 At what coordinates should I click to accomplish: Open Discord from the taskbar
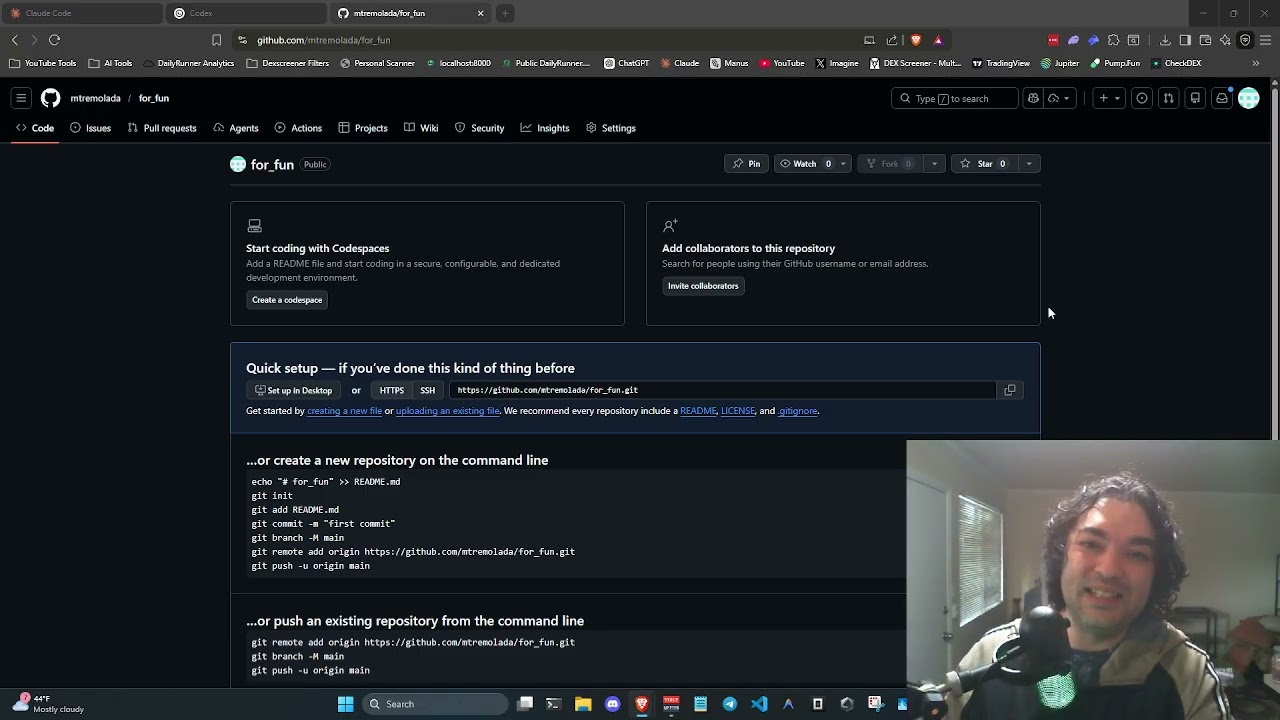613,704
